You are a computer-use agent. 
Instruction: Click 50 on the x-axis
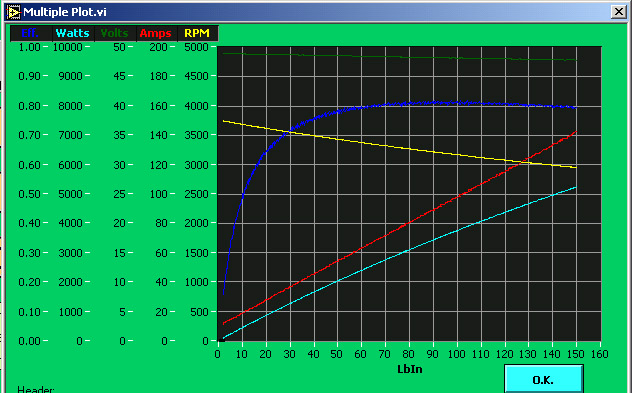337,354
